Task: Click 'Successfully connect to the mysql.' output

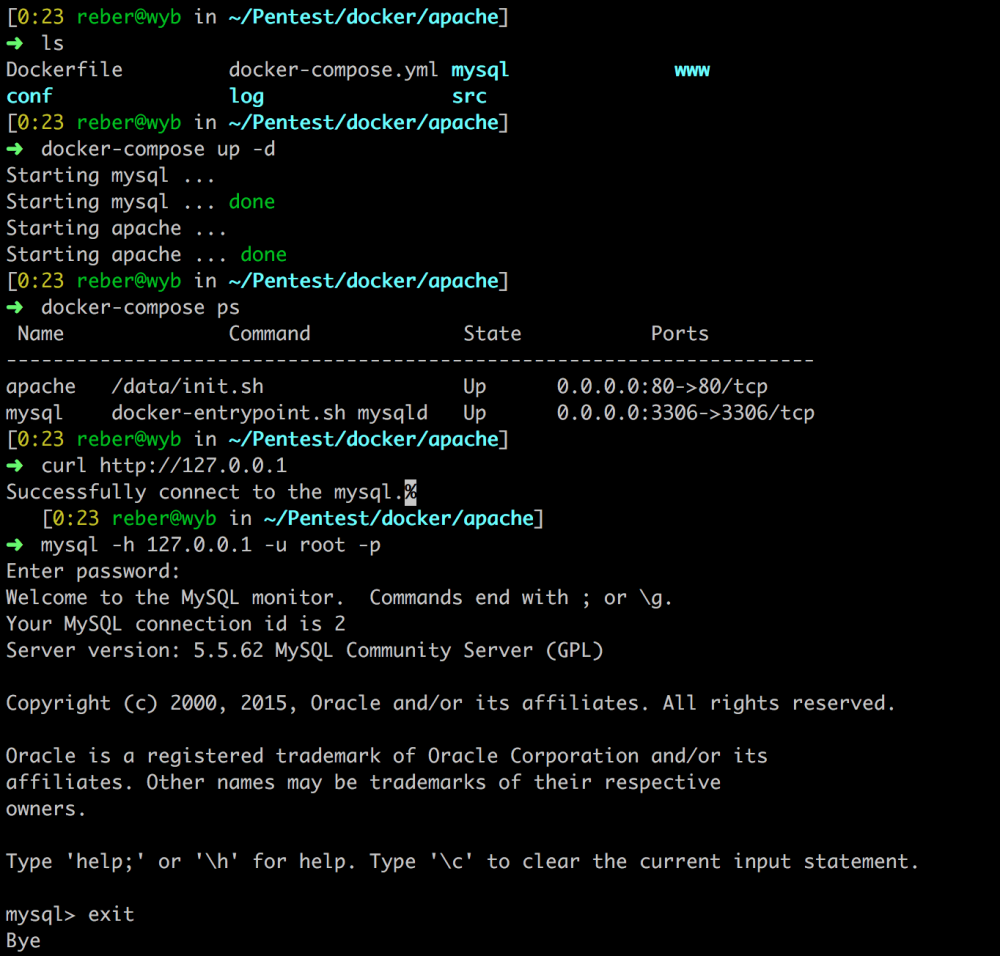Action: tap(205, 492)
